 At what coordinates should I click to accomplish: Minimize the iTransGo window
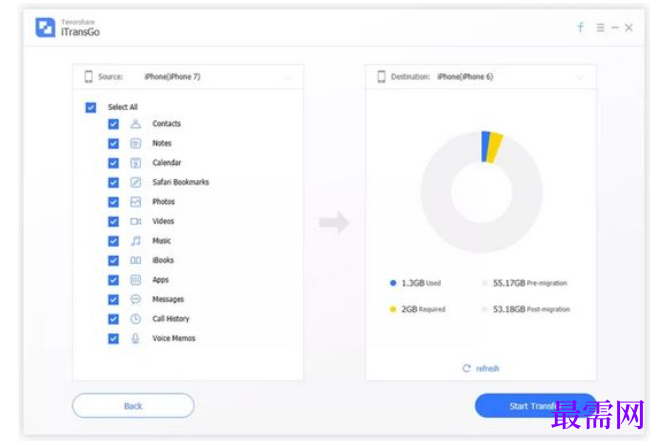pos(615,28)
